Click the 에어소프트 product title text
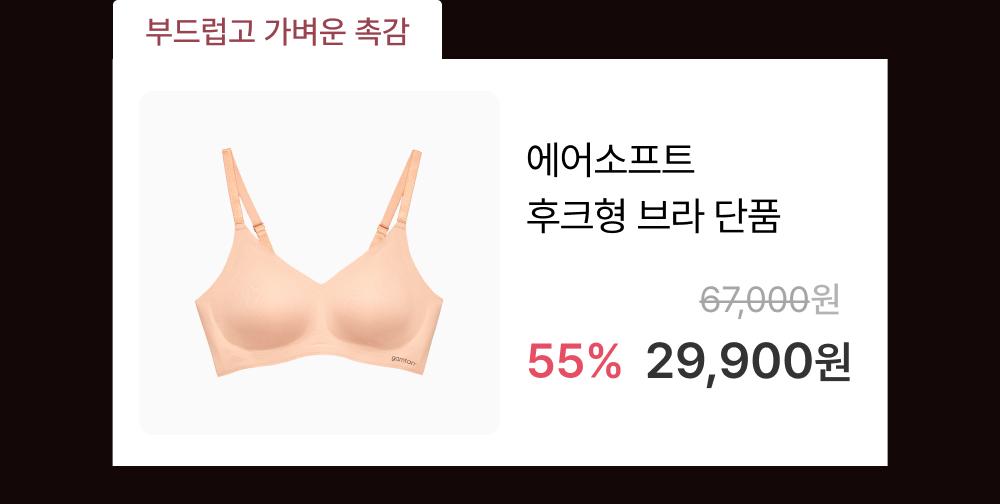Image resolution: width=1000 pixels, height=504 pixels. click(x=610, y=160)
